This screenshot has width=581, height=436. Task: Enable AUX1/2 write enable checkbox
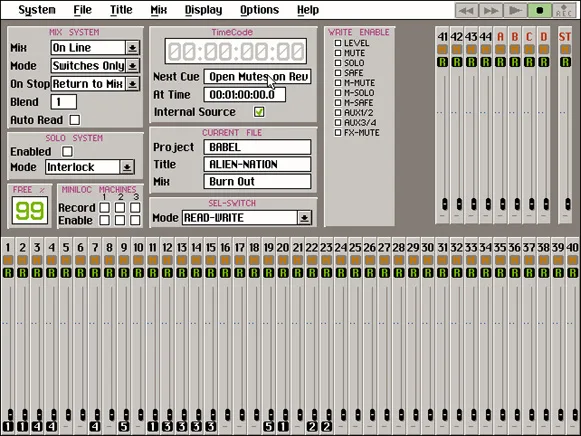[x=338, y=113]
